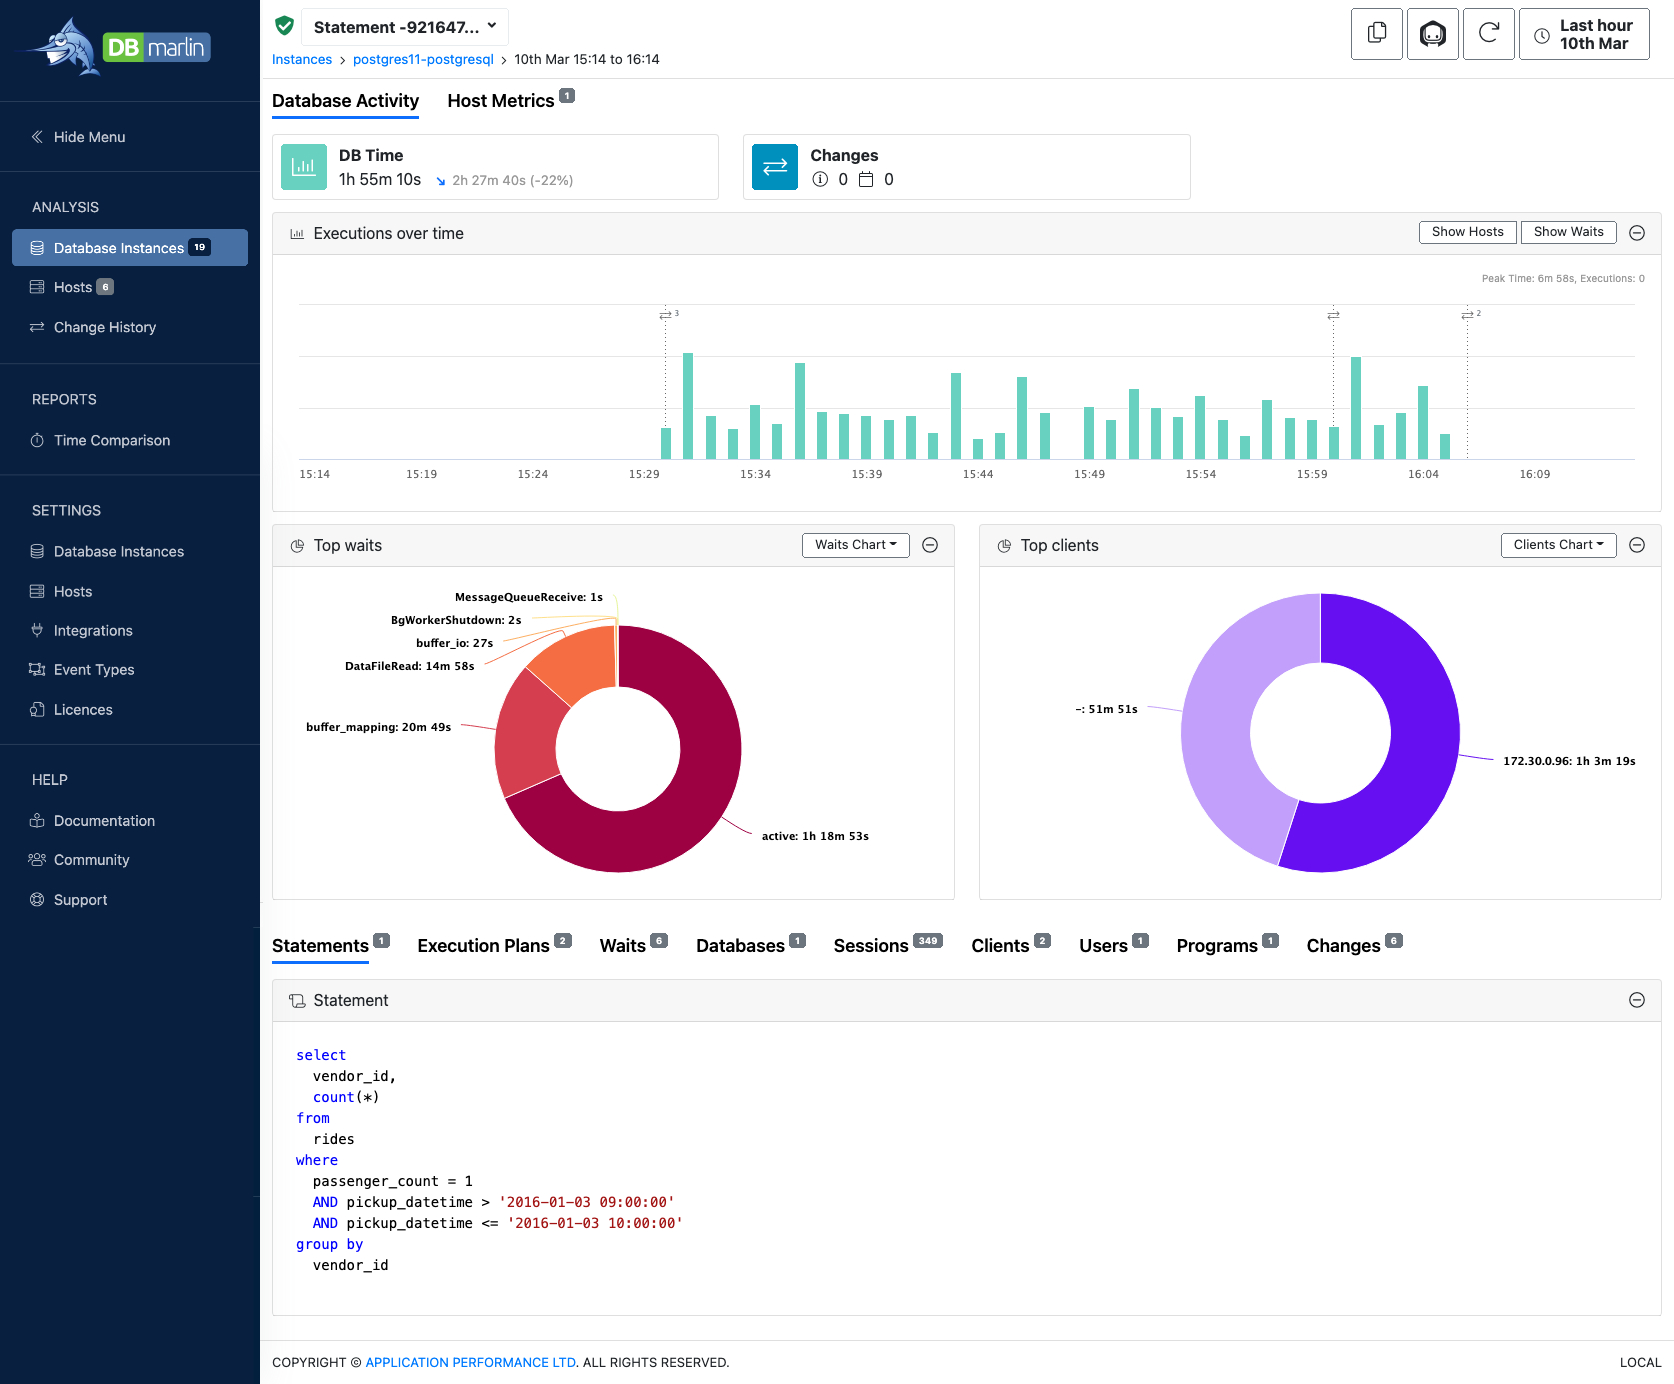Click the DB Time chart icon
The image size is (1674, 1384).
(x=303, y=167)
